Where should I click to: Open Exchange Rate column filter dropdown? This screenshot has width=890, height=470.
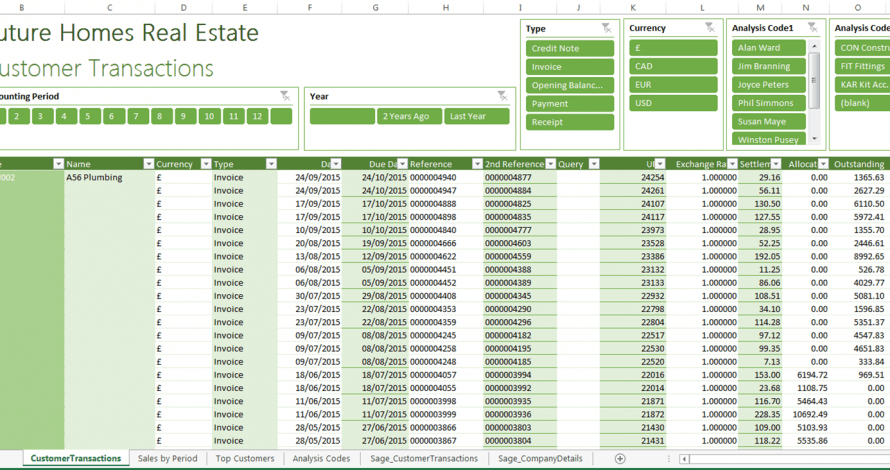click(732, 164)
